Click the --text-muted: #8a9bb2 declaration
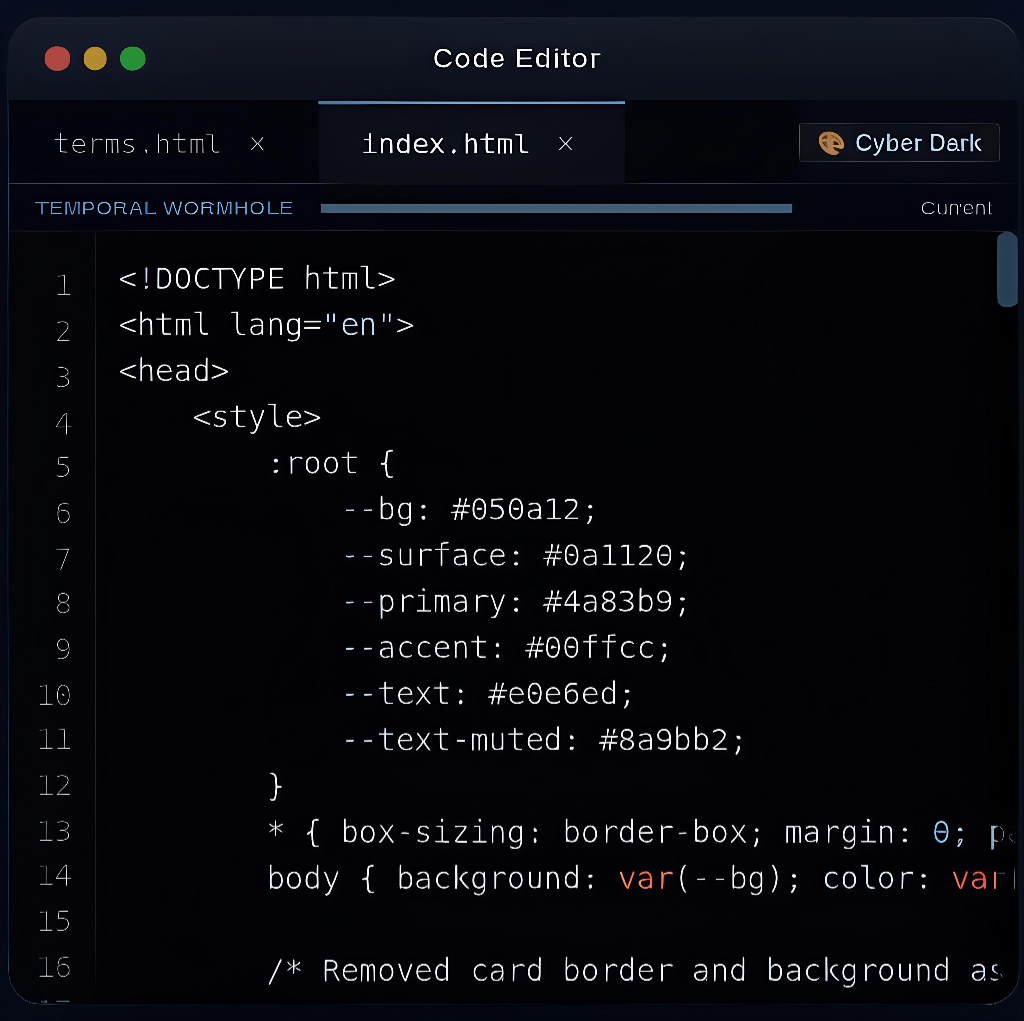This screenshot has width=1024, height=1021. pyautogui.click(x=543, y=740)
